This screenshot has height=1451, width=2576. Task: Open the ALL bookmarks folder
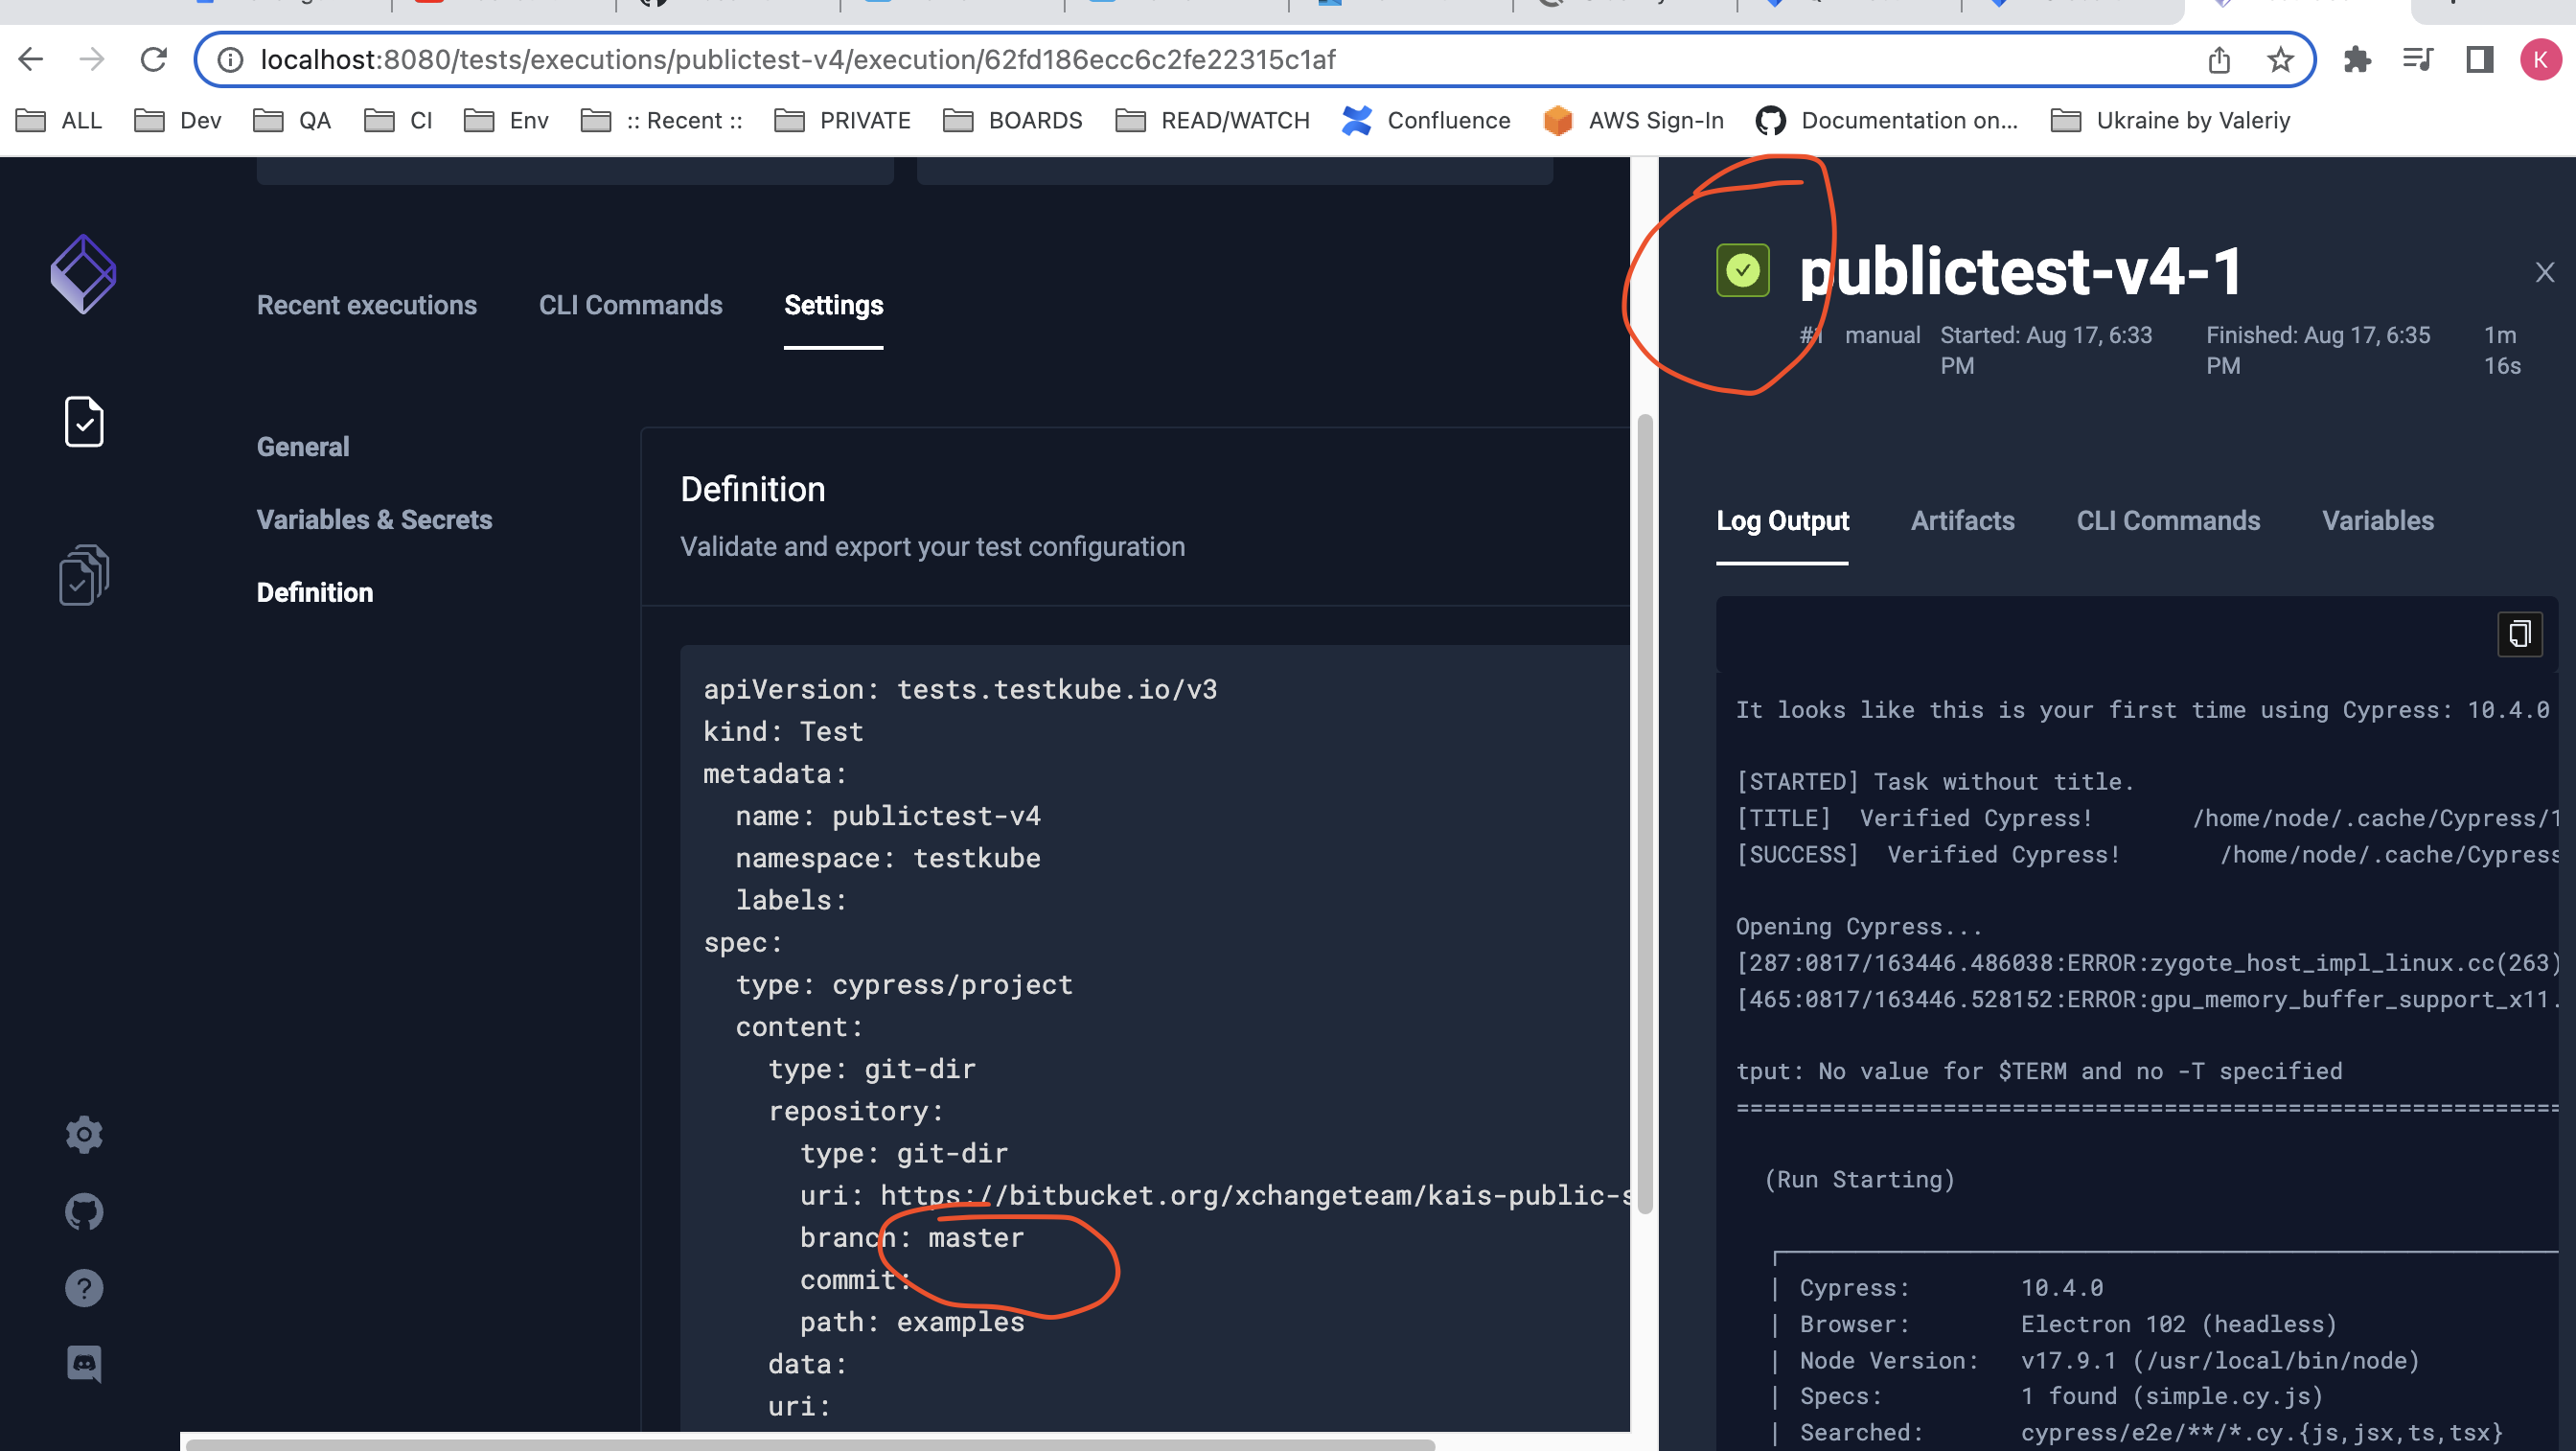tap(59, 120)
